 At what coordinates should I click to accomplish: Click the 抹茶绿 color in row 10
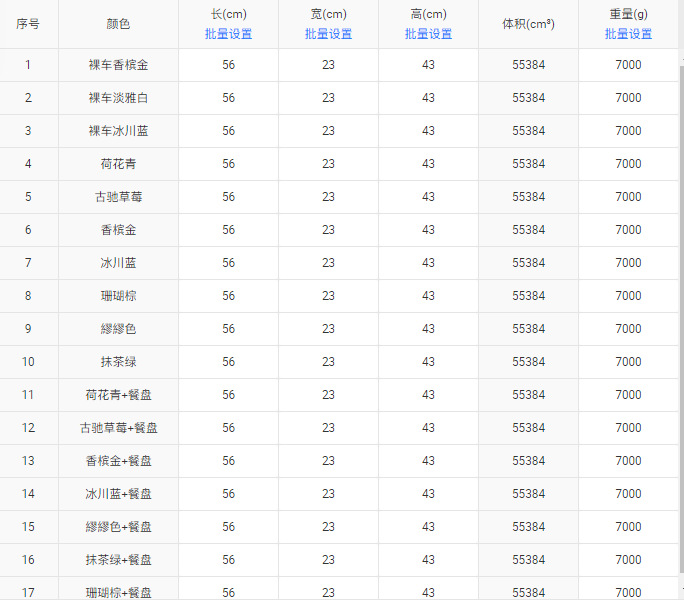[118, 362]
